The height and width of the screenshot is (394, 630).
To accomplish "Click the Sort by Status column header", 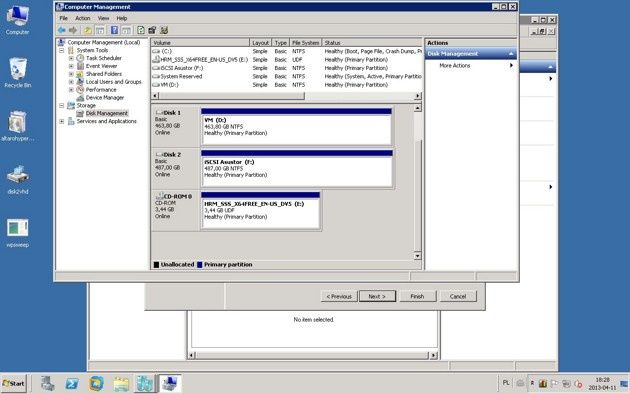I will 372,43.
